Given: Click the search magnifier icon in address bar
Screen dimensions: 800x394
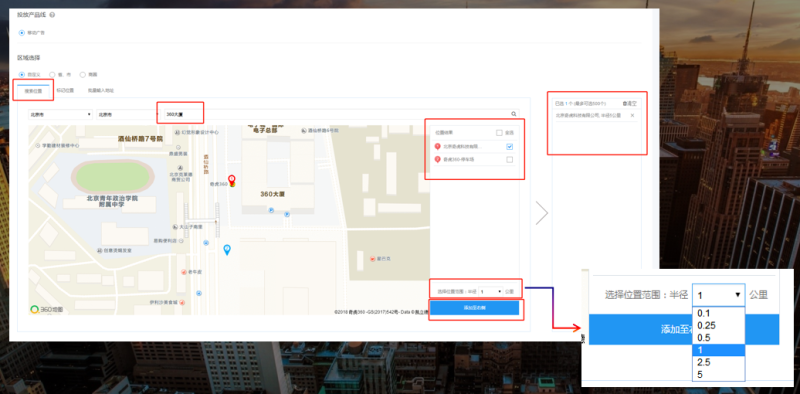Looking at the screenshot, I should (514, 114).
